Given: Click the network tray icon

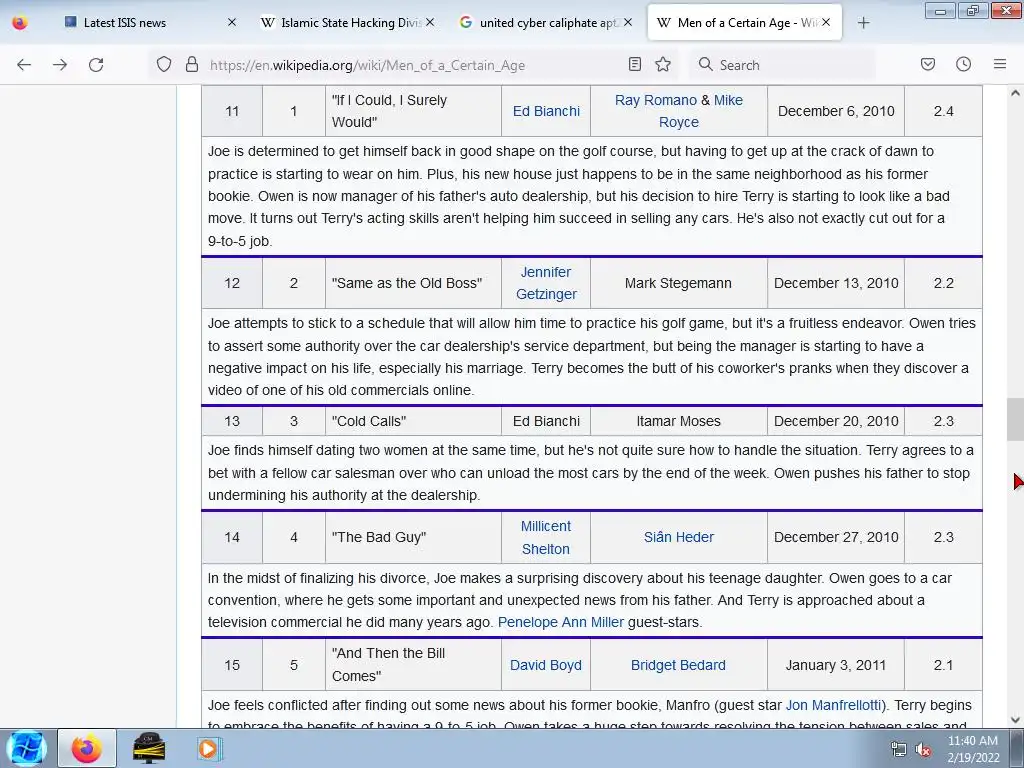Looking at the screenshot, I should point(899,750).
